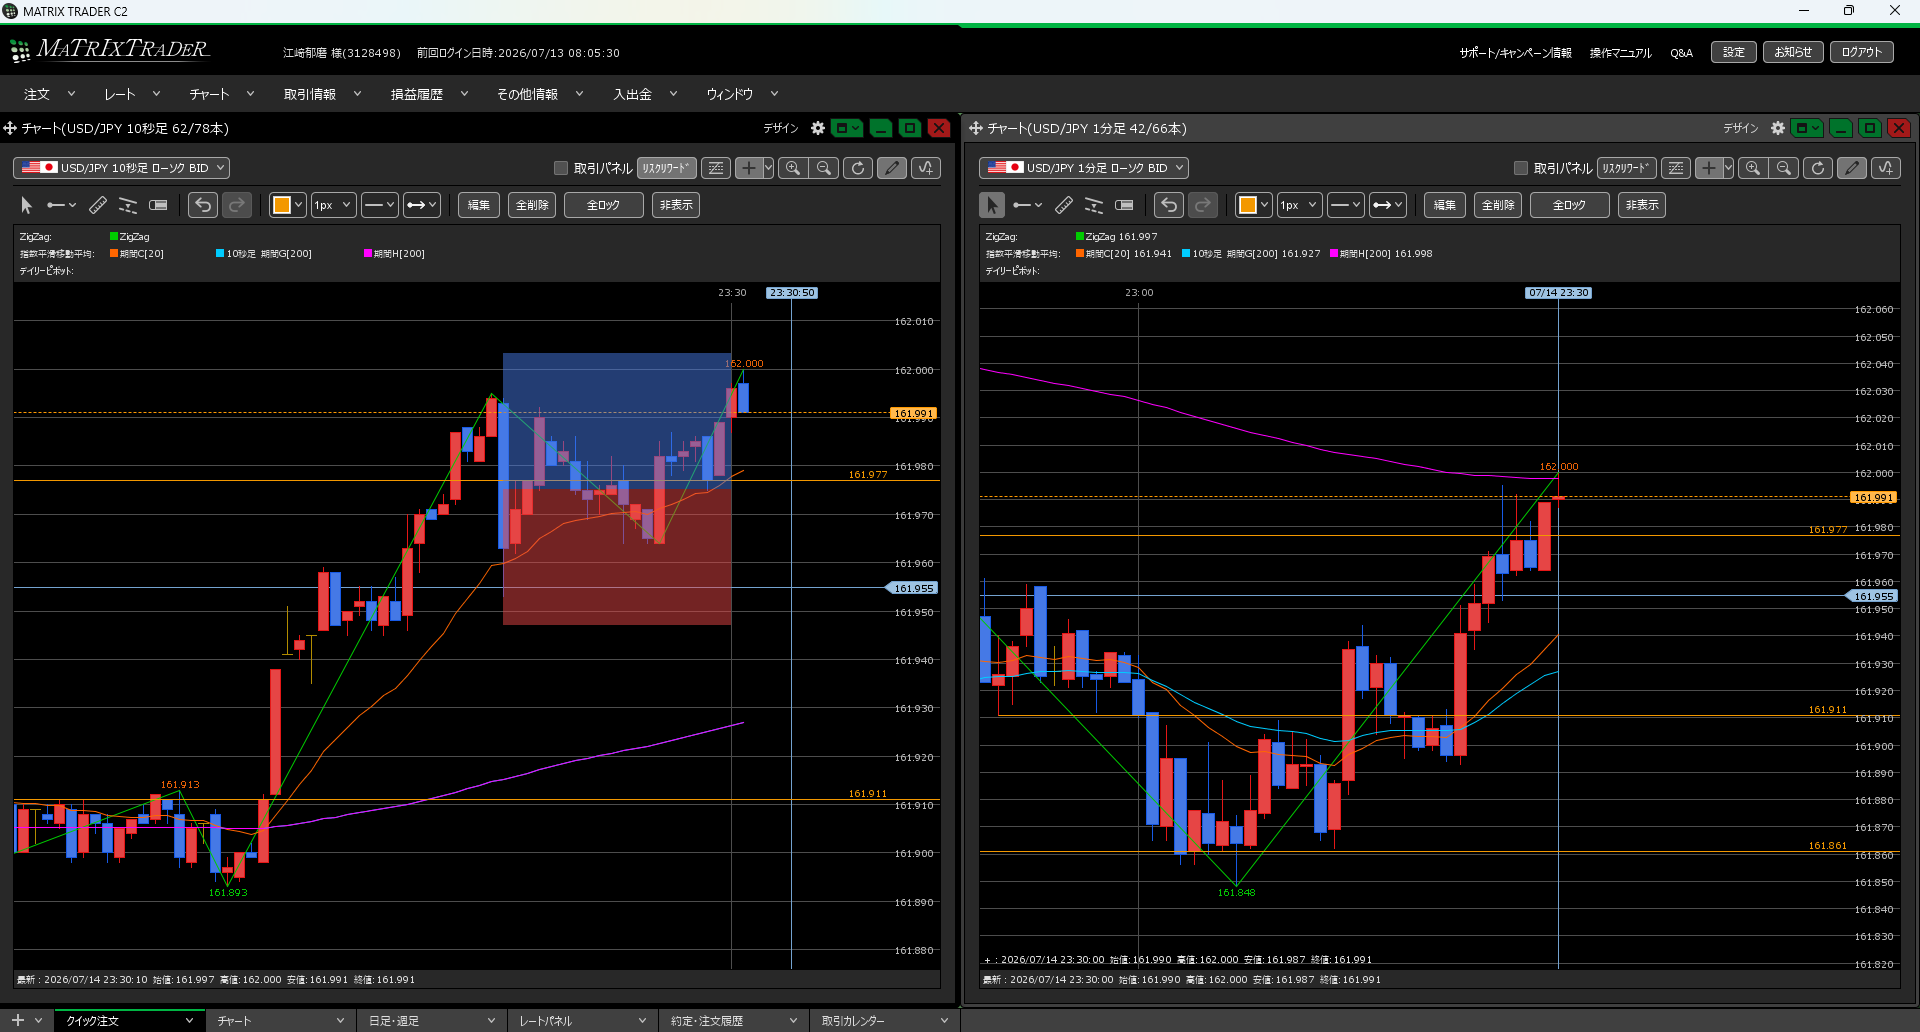The height and width of the screenshot is (1032, 1920).
Task: Zoom out on the 10秒足 chart
Action: click(824, 168)
